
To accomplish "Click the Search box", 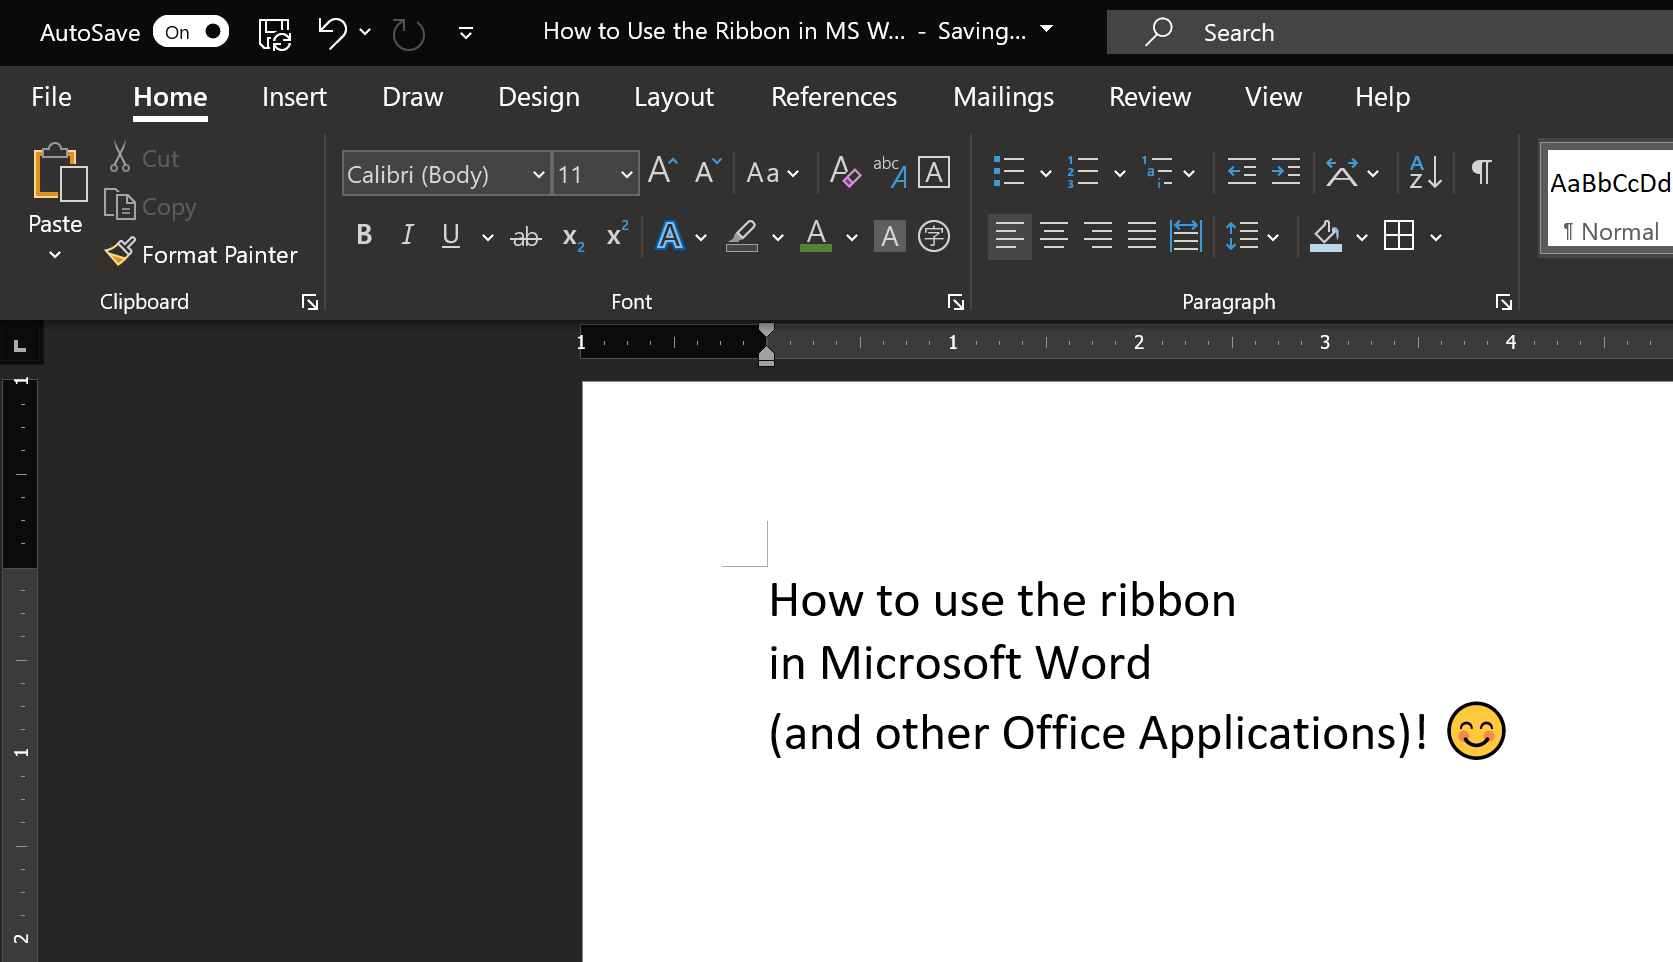I will click(x=1390, y=32).
